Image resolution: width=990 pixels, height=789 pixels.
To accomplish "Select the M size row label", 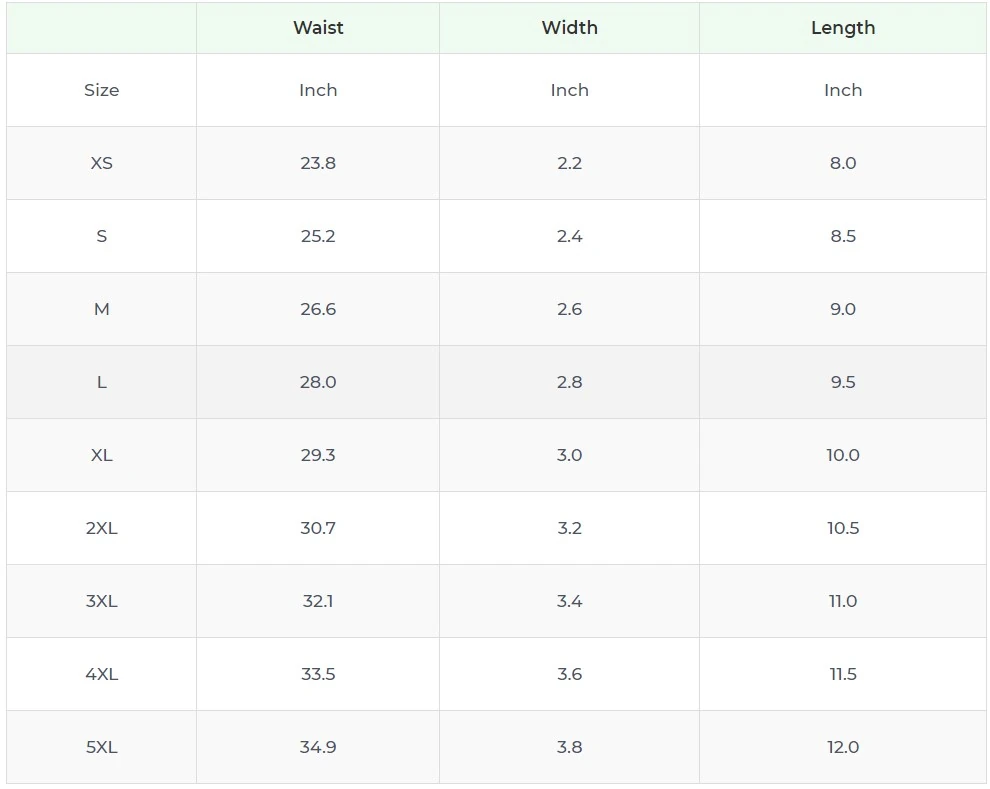I will click(101, 309).
